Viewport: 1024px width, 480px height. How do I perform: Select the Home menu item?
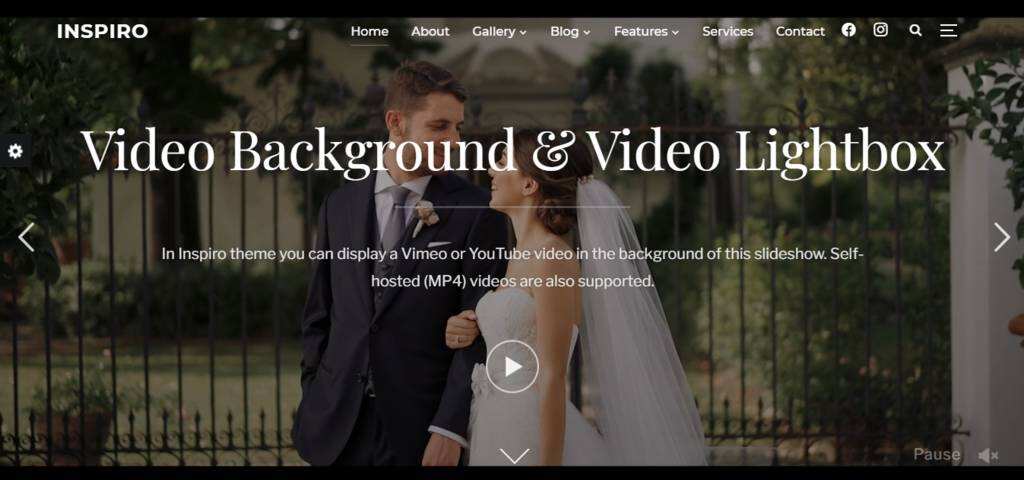370,31
